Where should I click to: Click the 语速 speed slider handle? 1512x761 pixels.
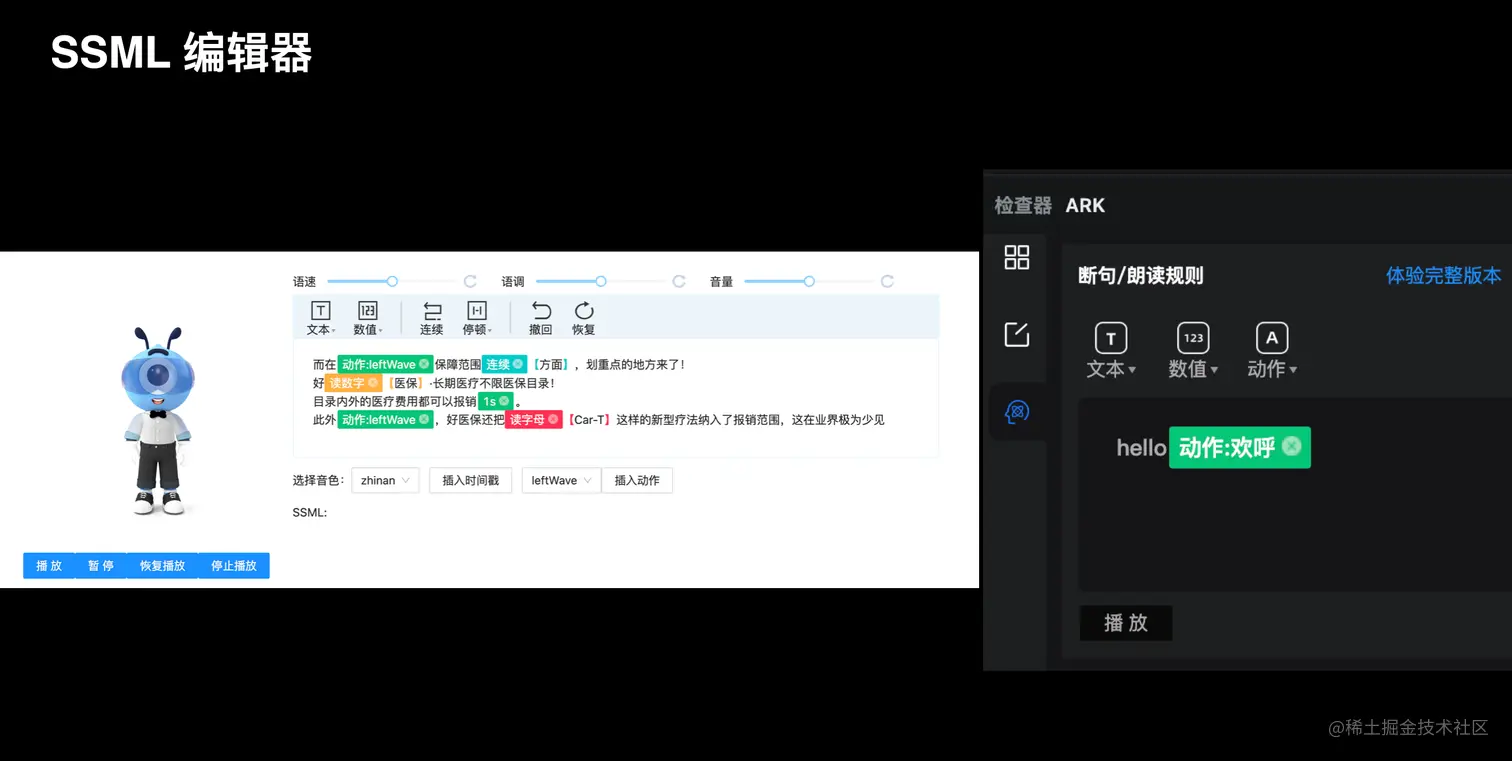[392, 282]
